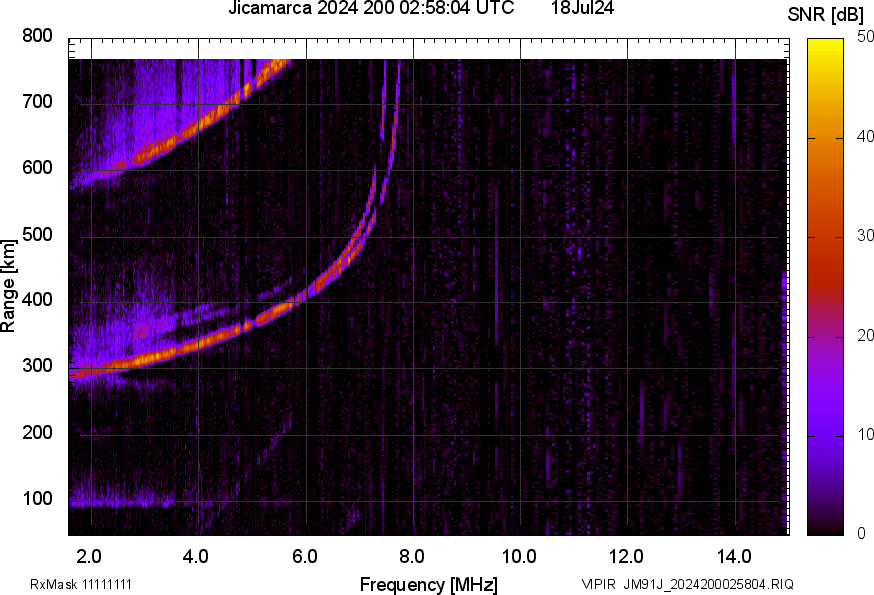Image resolution: width=874 pixels, height=595 pixels.
Task: Click the plot title 'Jicamarca 2024 200 02:58:04 UTC'
Action: pos(371,8)
